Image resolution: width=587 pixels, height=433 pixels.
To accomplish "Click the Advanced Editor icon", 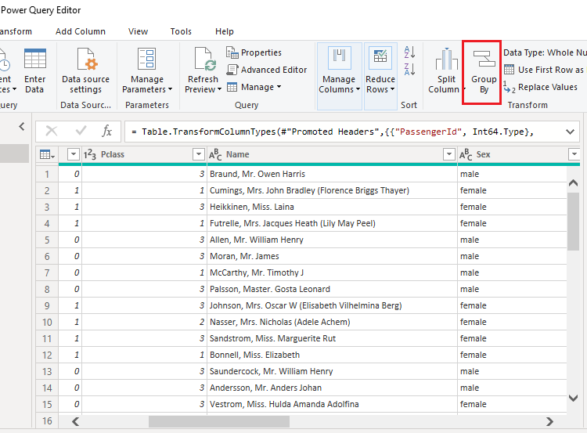I will click(x=232, y=70).
